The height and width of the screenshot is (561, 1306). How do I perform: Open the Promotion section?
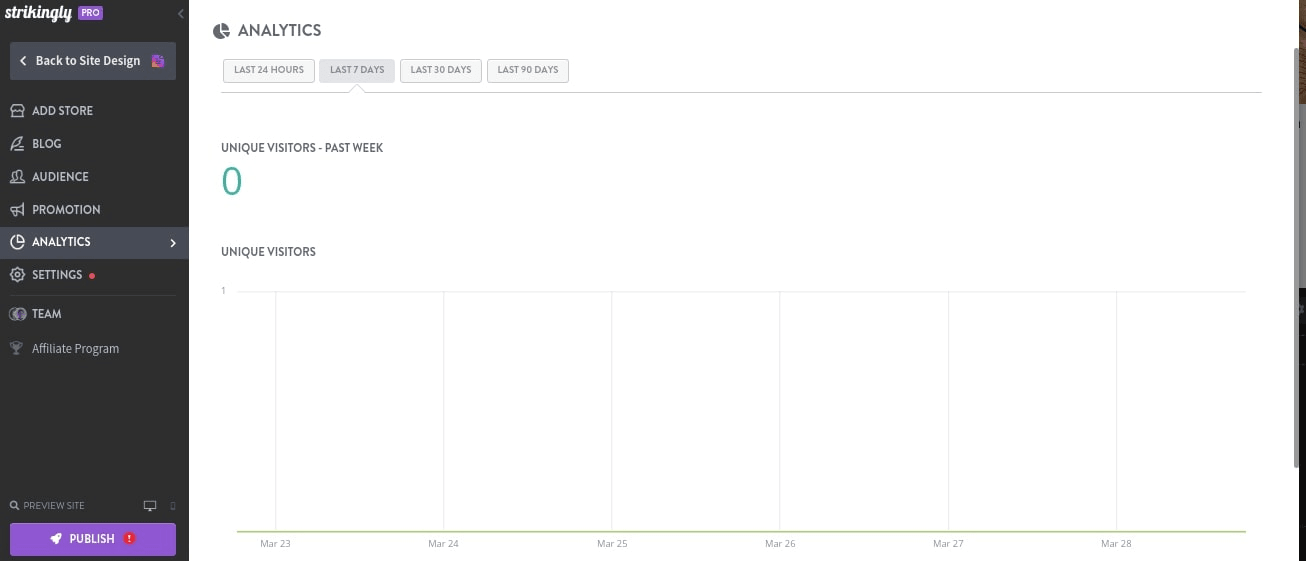[94, 210]
